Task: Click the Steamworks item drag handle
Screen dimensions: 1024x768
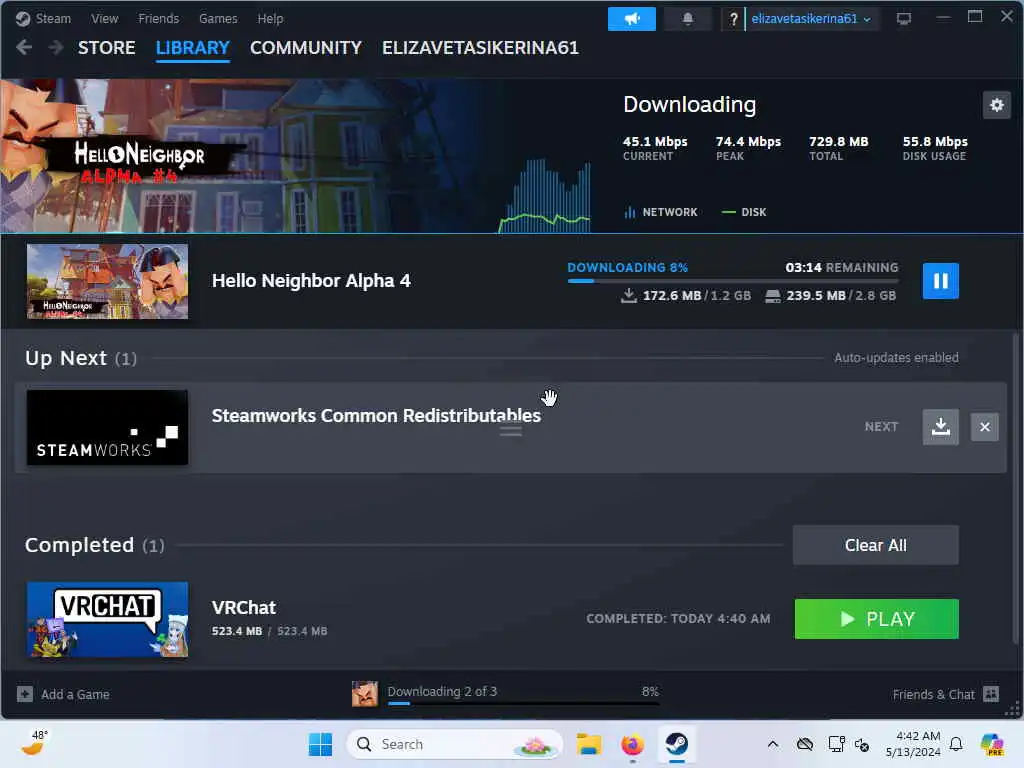Action: [511, 431]
